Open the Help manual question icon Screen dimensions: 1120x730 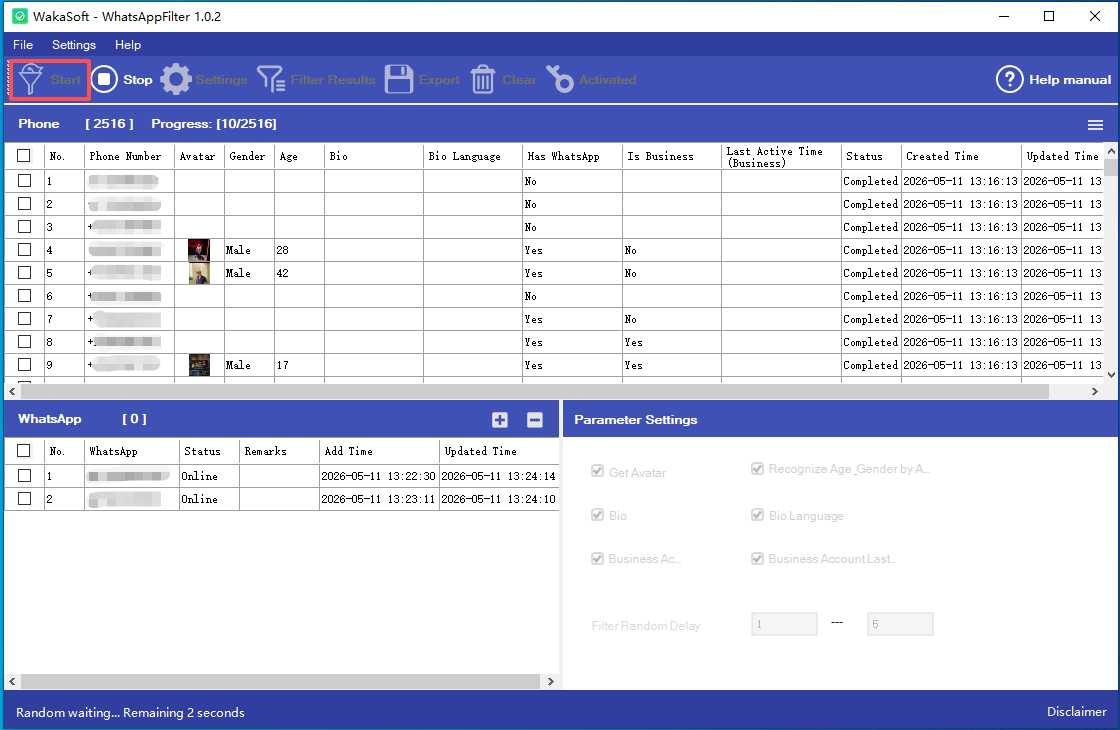click(1009, 79)
